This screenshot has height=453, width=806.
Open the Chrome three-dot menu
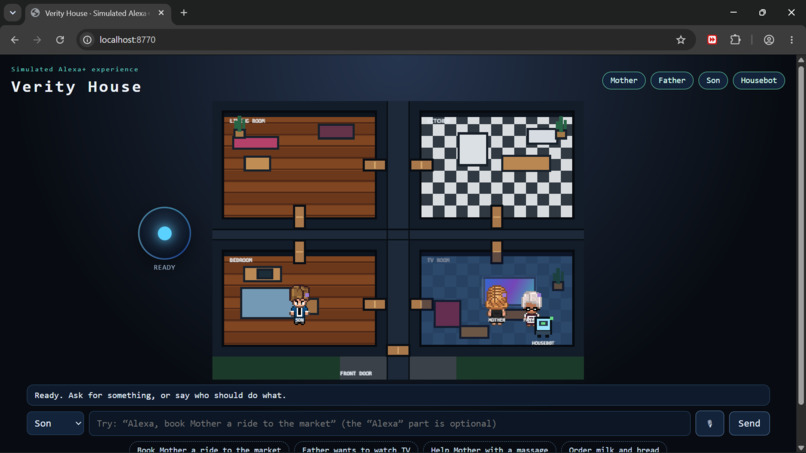pos(792,40)
